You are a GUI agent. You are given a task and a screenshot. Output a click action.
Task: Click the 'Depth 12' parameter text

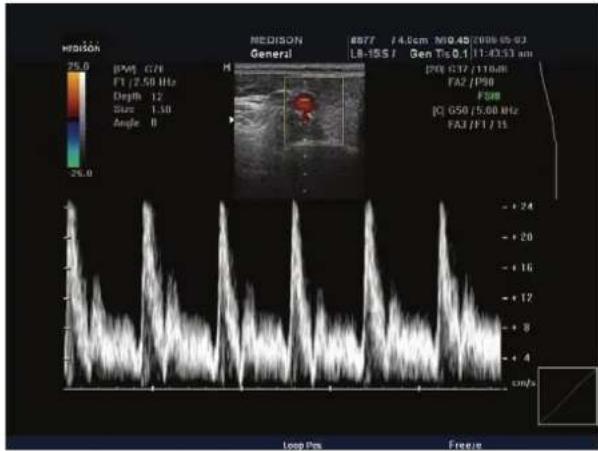coord(138,96)
